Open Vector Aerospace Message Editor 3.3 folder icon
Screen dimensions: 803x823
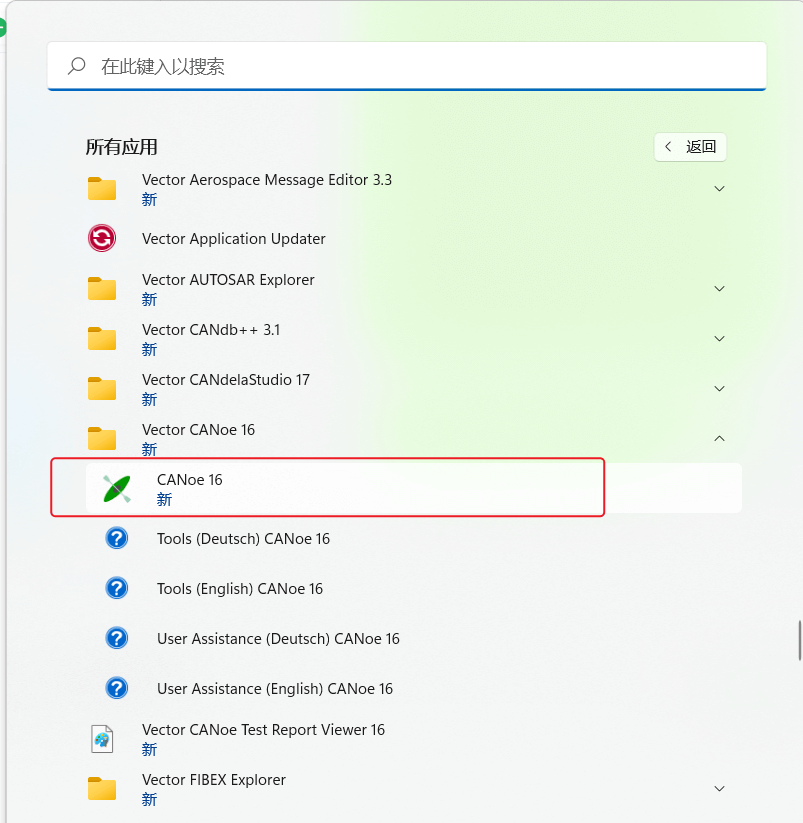click(102, 188)
